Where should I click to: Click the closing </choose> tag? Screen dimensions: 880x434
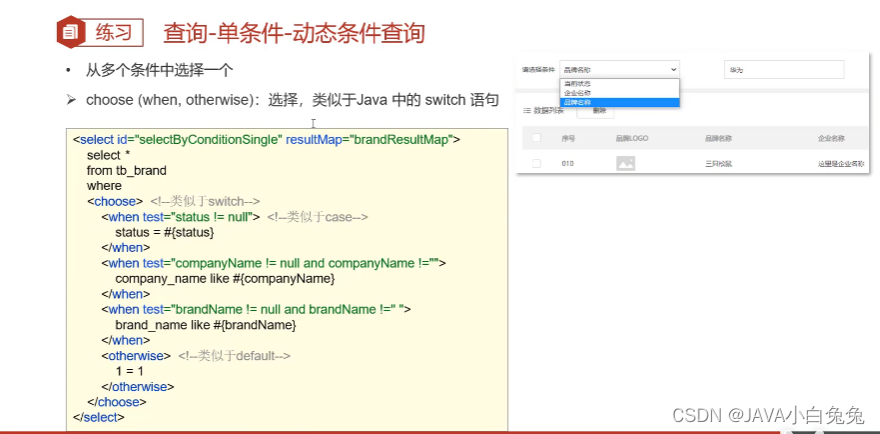[x=117, y=402]
